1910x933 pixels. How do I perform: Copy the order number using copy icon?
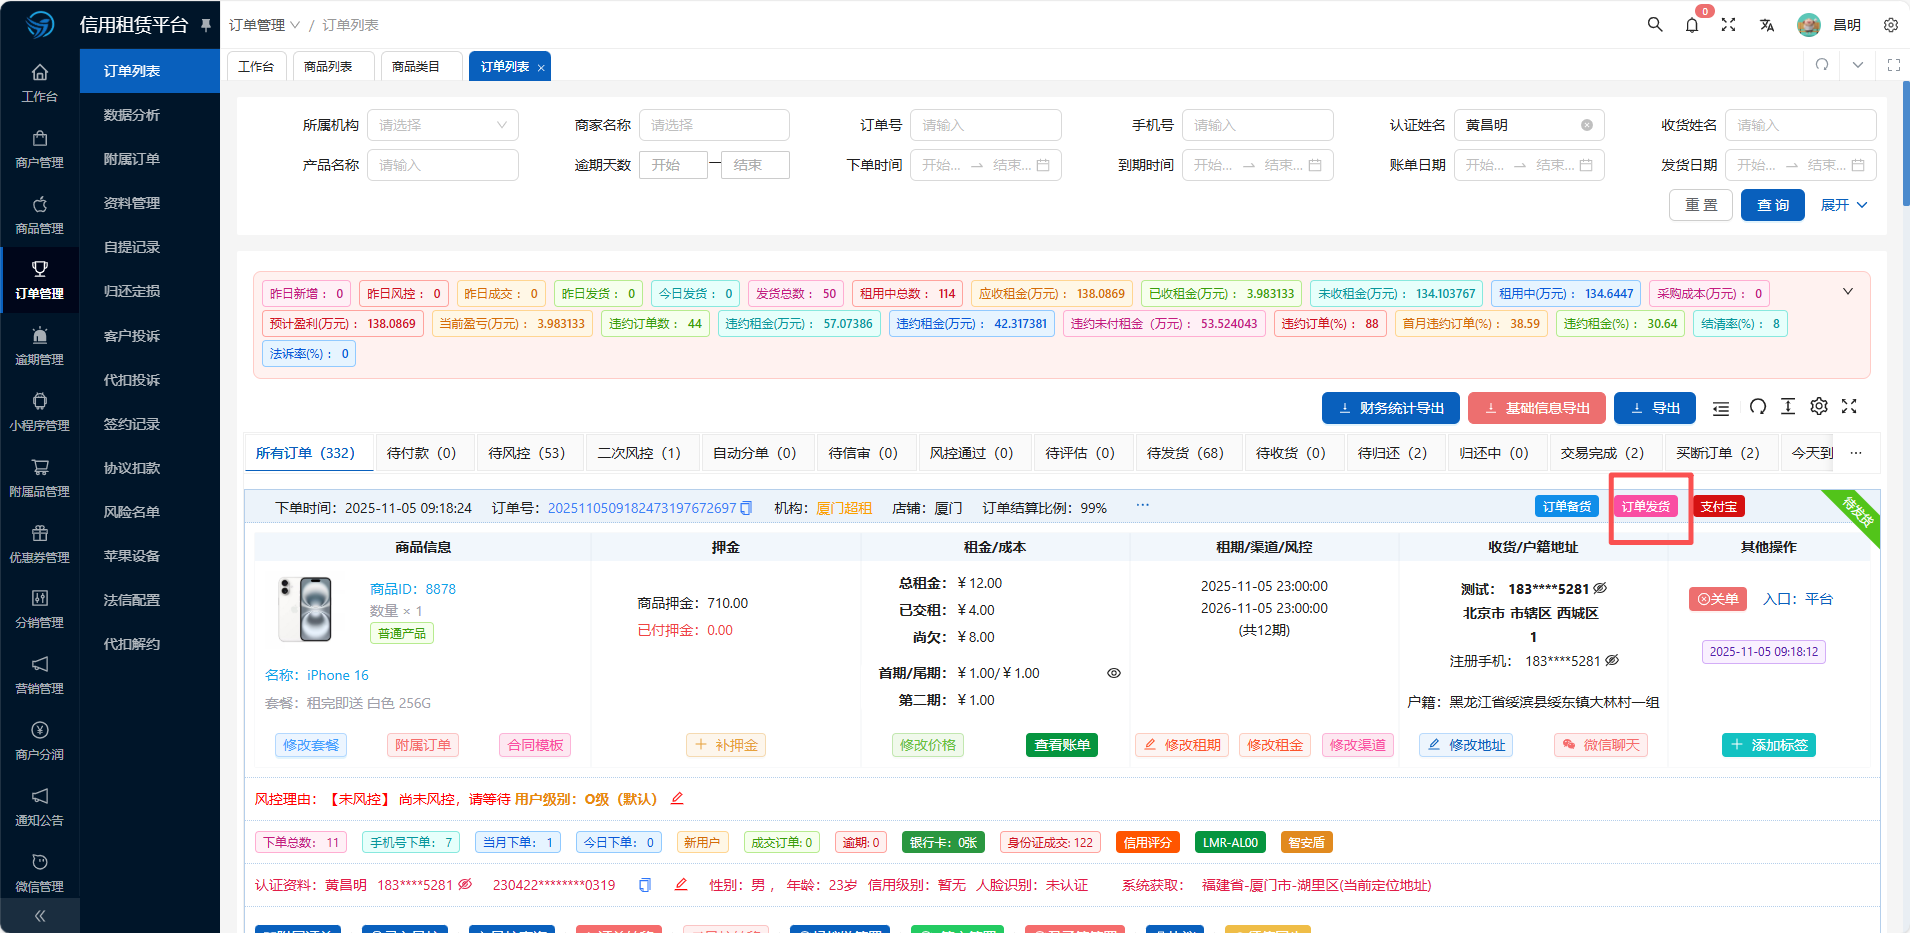[746, 508]
